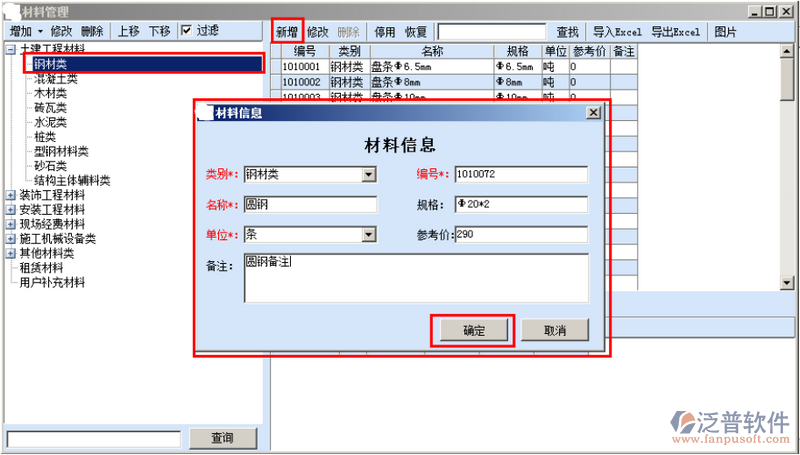The width and height of the screenshot is (800, 455).
Task: Select 用户补充材料 in the tree
Action: pos(52,282)
